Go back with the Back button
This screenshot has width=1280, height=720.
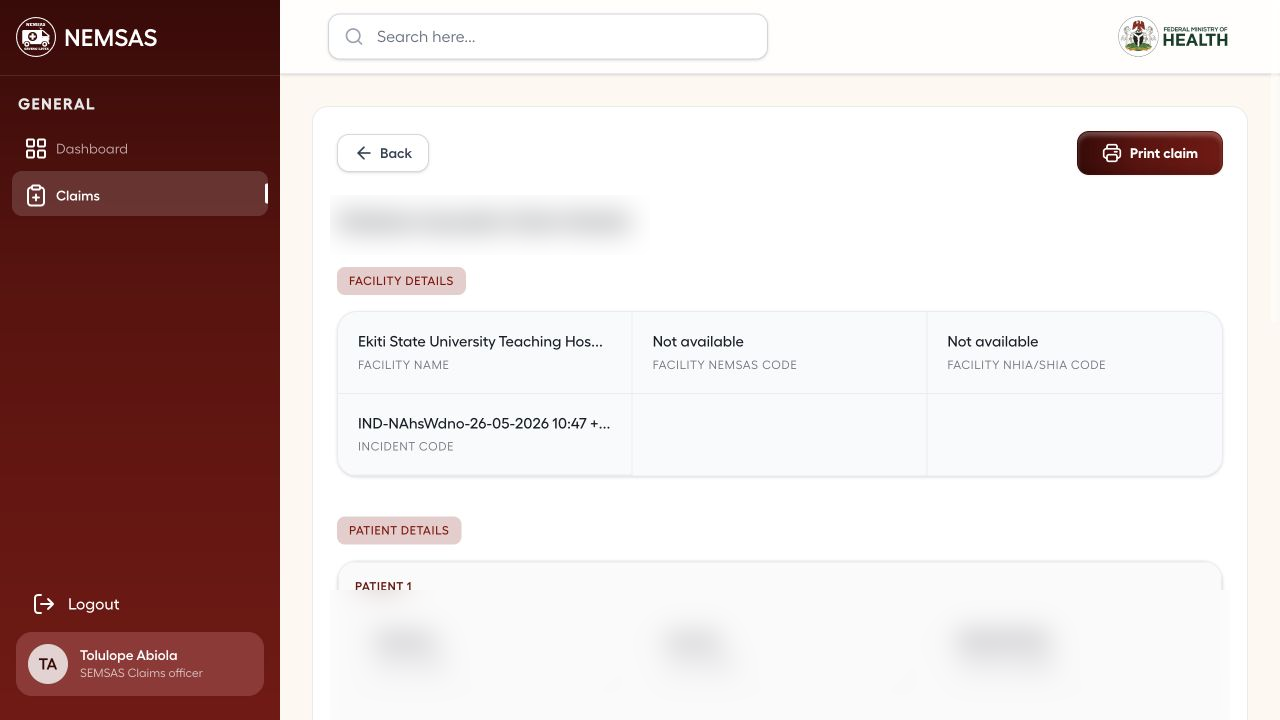point(383,153)
